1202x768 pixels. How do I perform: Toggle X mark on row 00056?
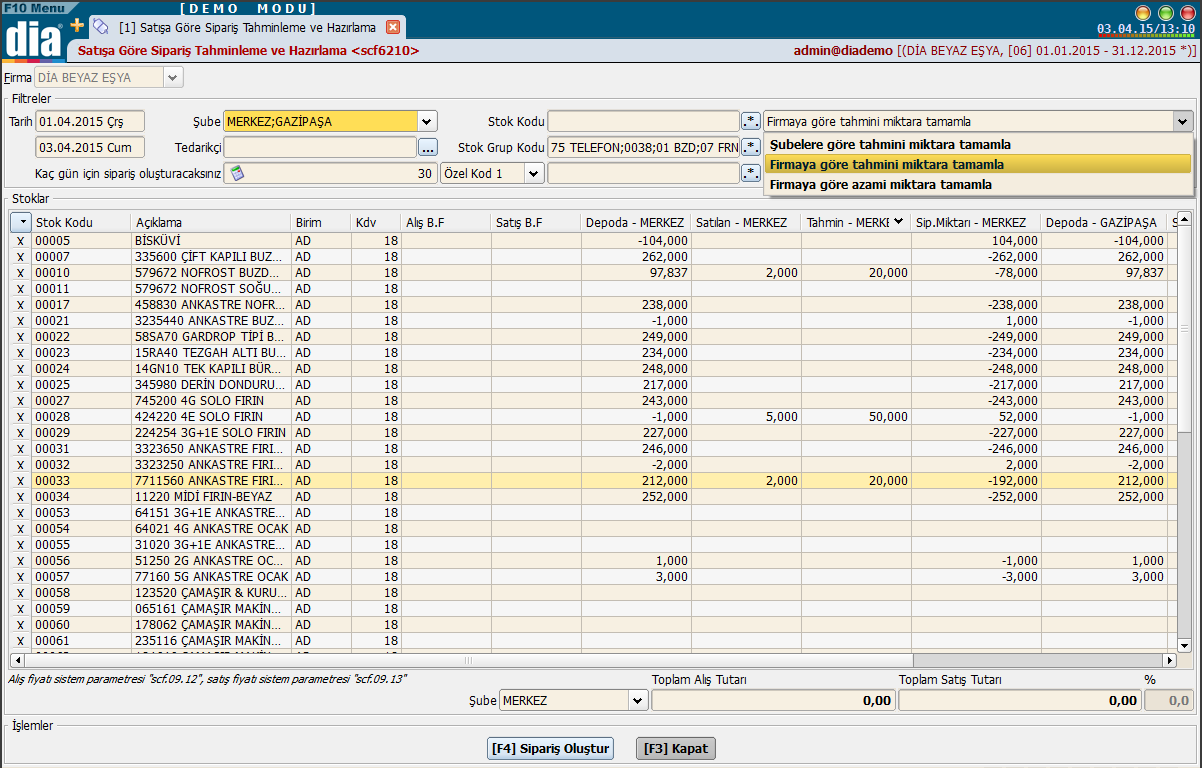click(x=20, y=560)
